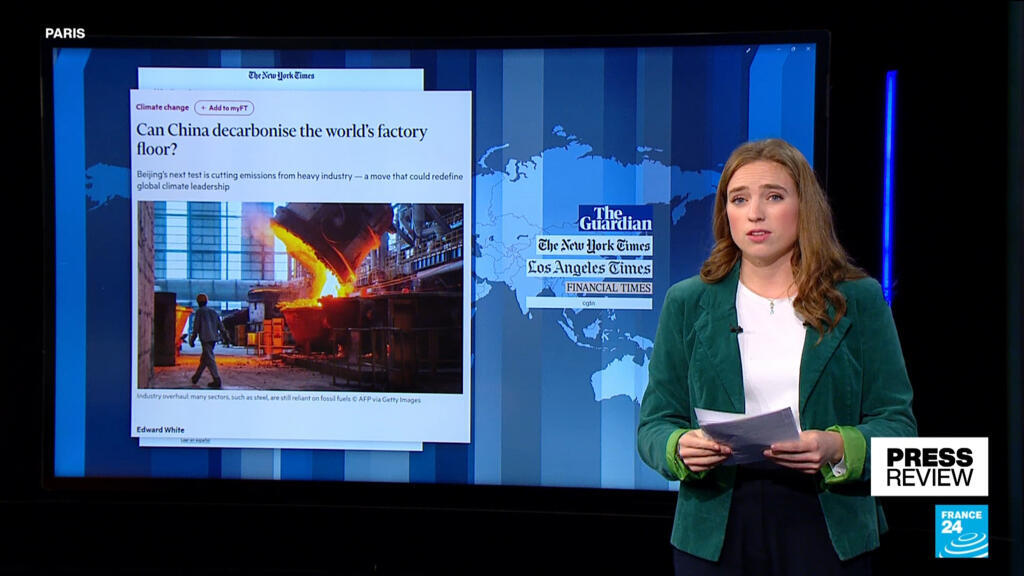Open the Climate change topic link

click(x=162, y=107)
